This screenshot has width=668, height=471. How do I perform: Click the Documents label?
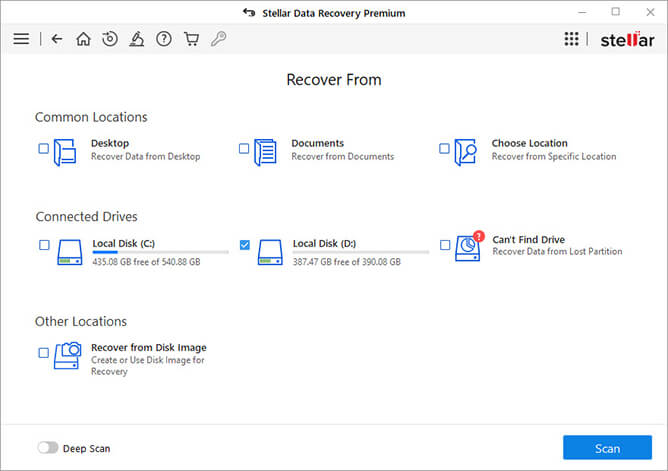[317, 143]
